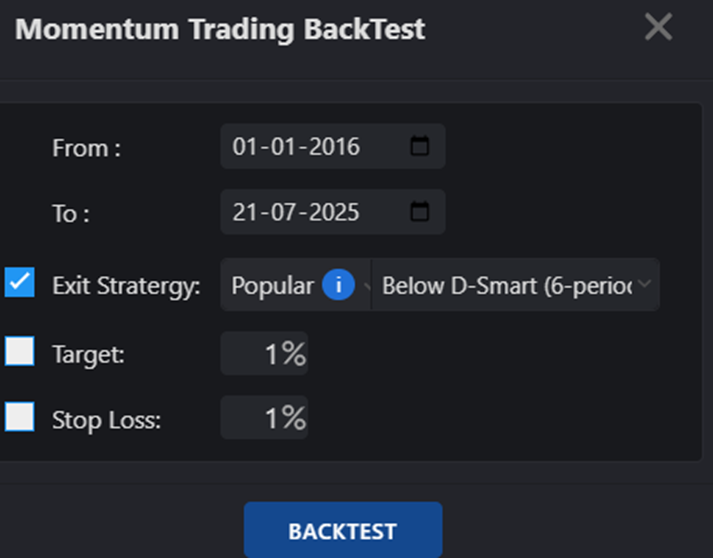Open the Below D-Smart (6-period) dropdown
The image size is (713, 558).
pyautogui.click(x=516, y=285)
